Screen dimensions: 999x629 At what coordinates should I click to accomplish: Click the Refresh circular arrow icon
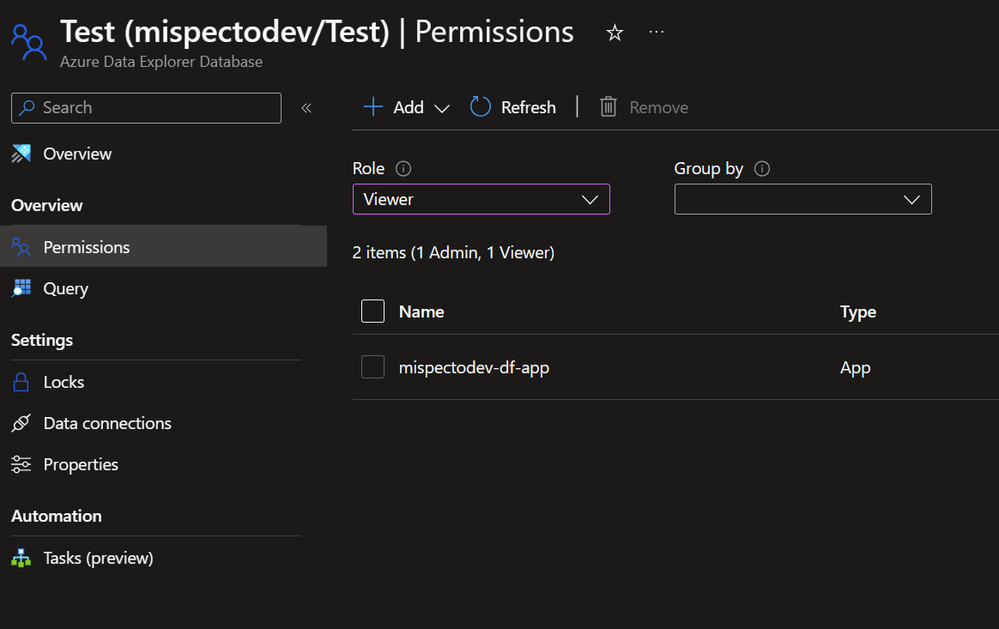pos(481,107)
